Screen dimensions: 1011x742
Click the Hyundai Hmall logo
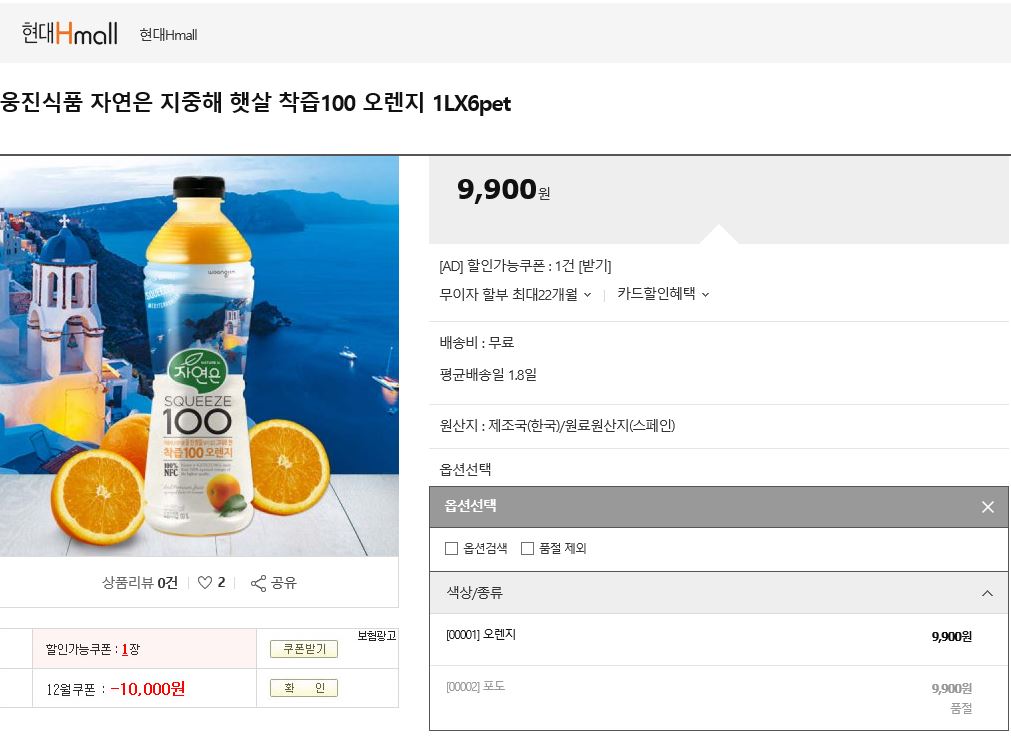pyautogui.click(x=70, y=34)
